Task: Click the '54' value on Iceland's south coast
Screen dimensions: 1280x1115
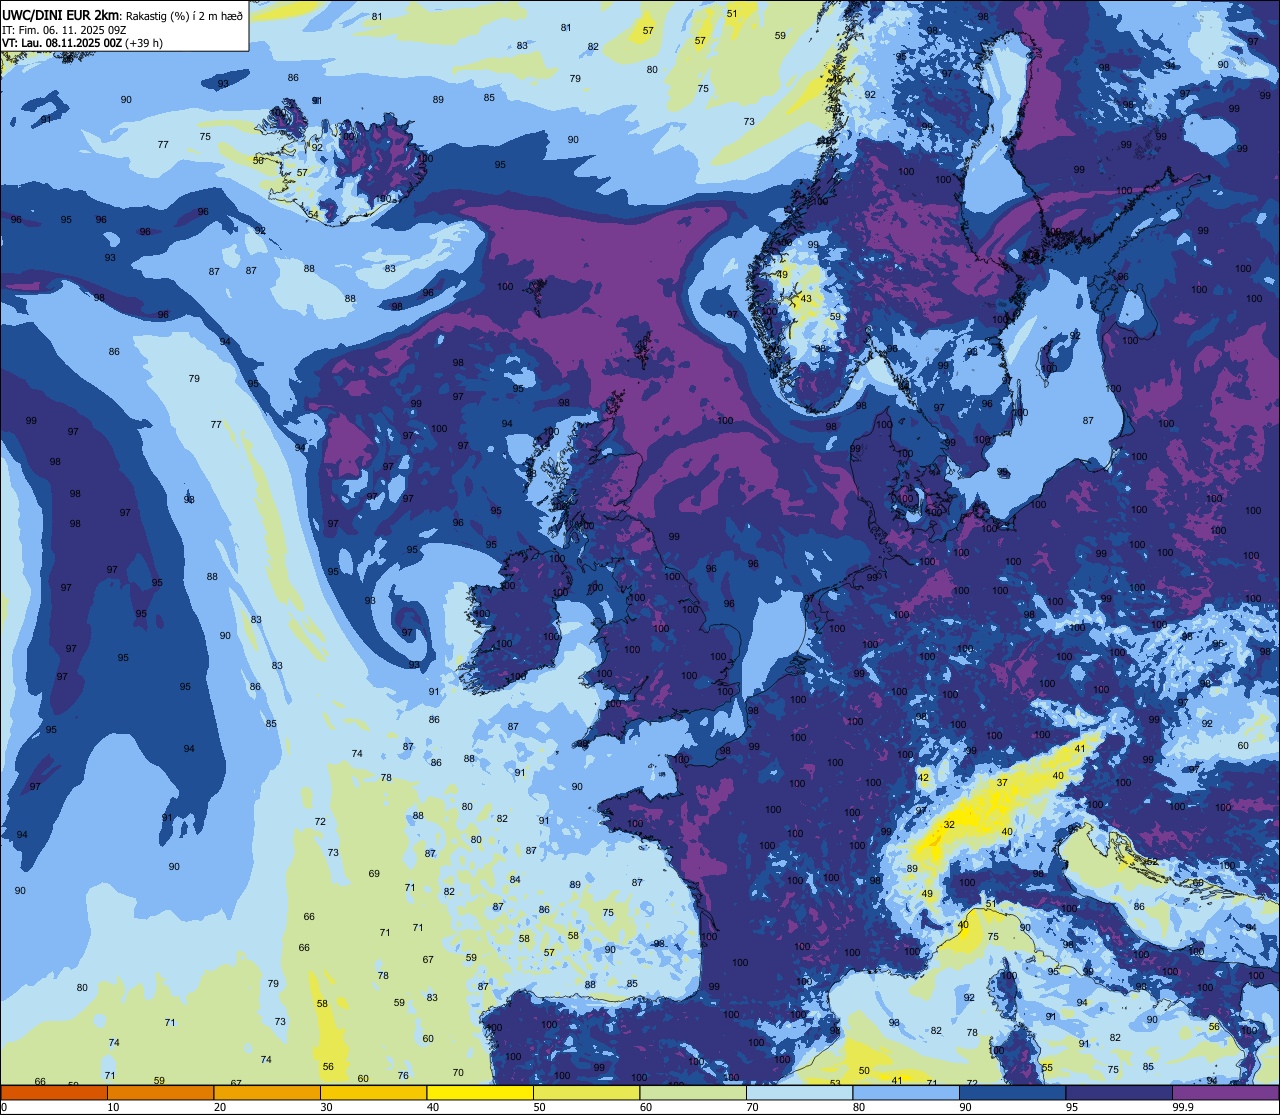Action: point(313,214)
